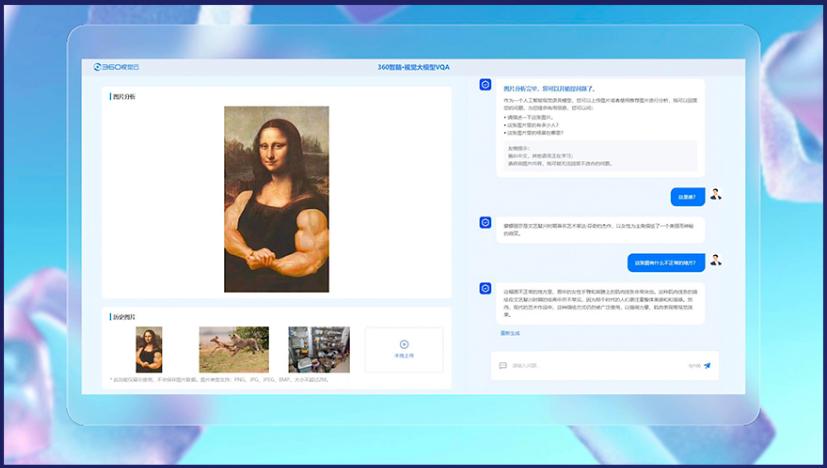
Task: Click the plus icon for local upload
Action: (404, 344)
